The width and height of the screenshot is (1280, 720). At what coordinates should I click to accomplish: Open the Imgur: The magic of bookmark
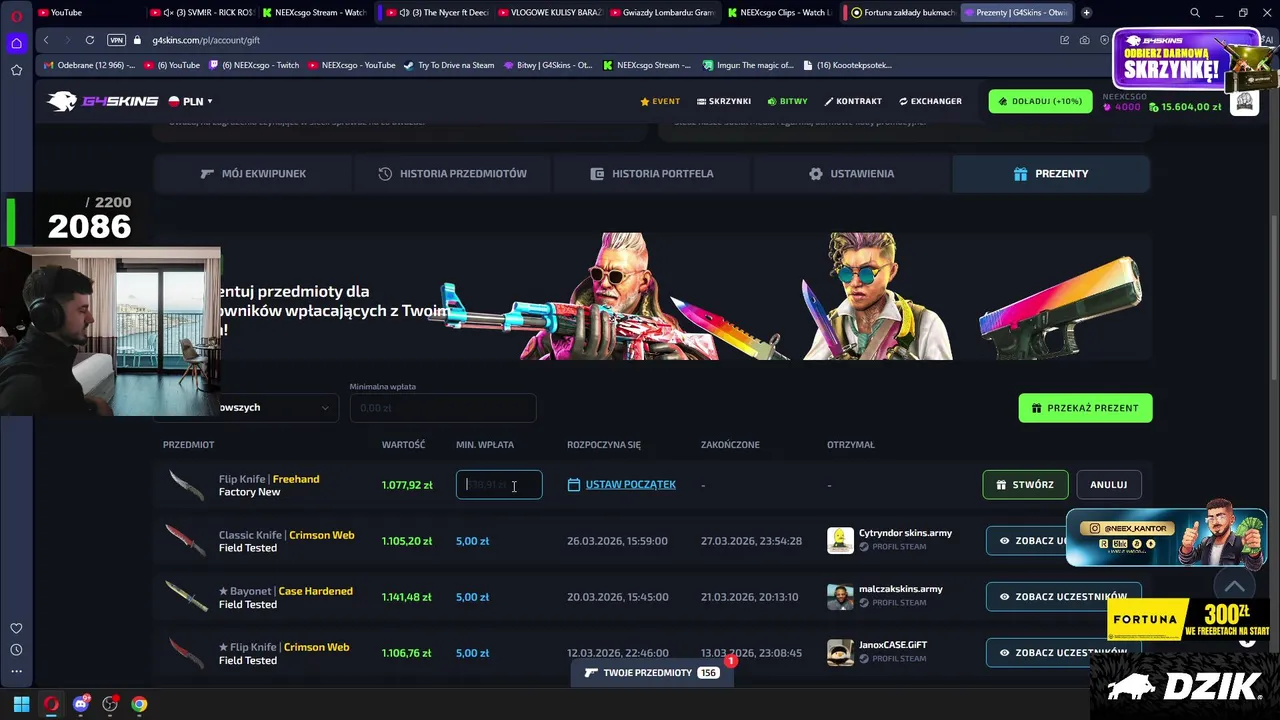click(x=747, y=65)
